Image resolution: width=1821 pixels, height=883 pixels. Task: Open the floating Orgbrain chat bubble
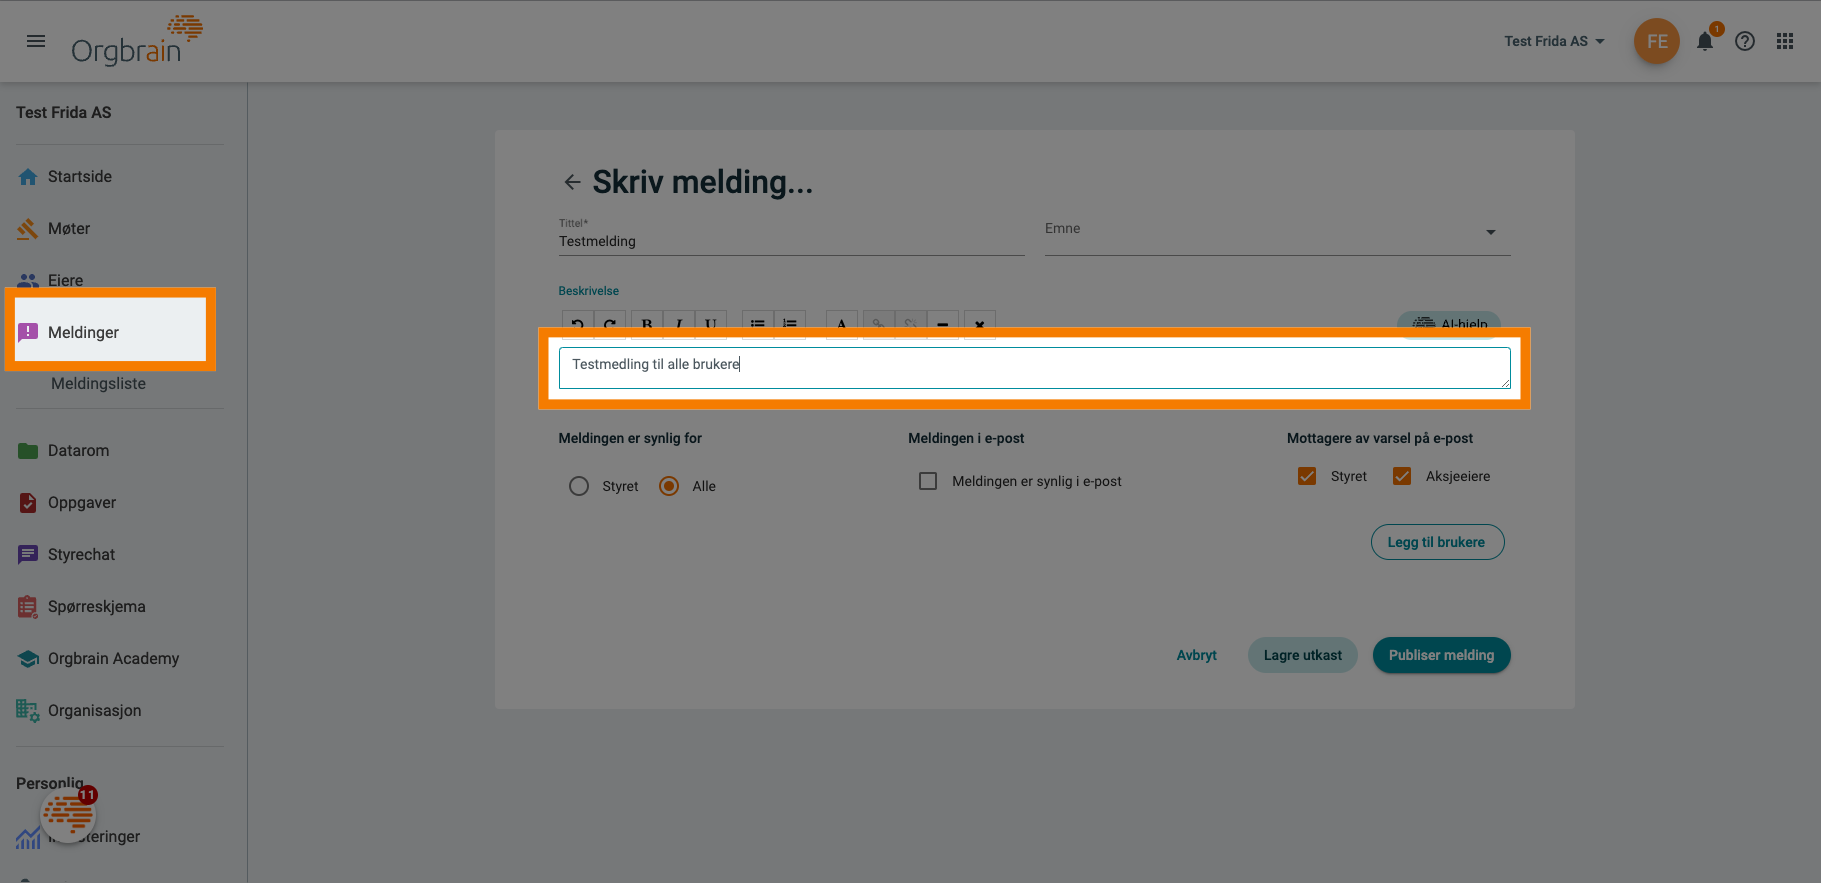[68, 815]
